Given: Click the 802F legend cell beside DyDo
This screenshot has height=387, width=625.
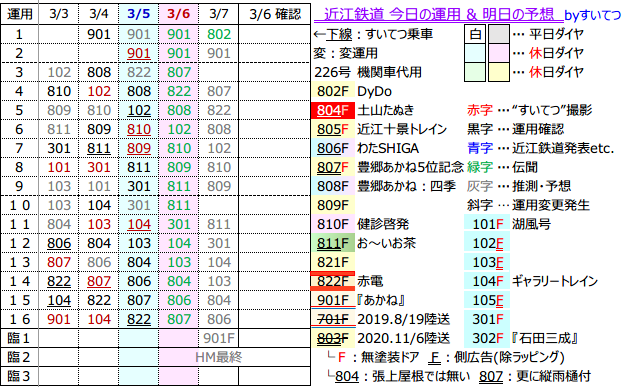Looking at the screenshot, I should point(333,91).
